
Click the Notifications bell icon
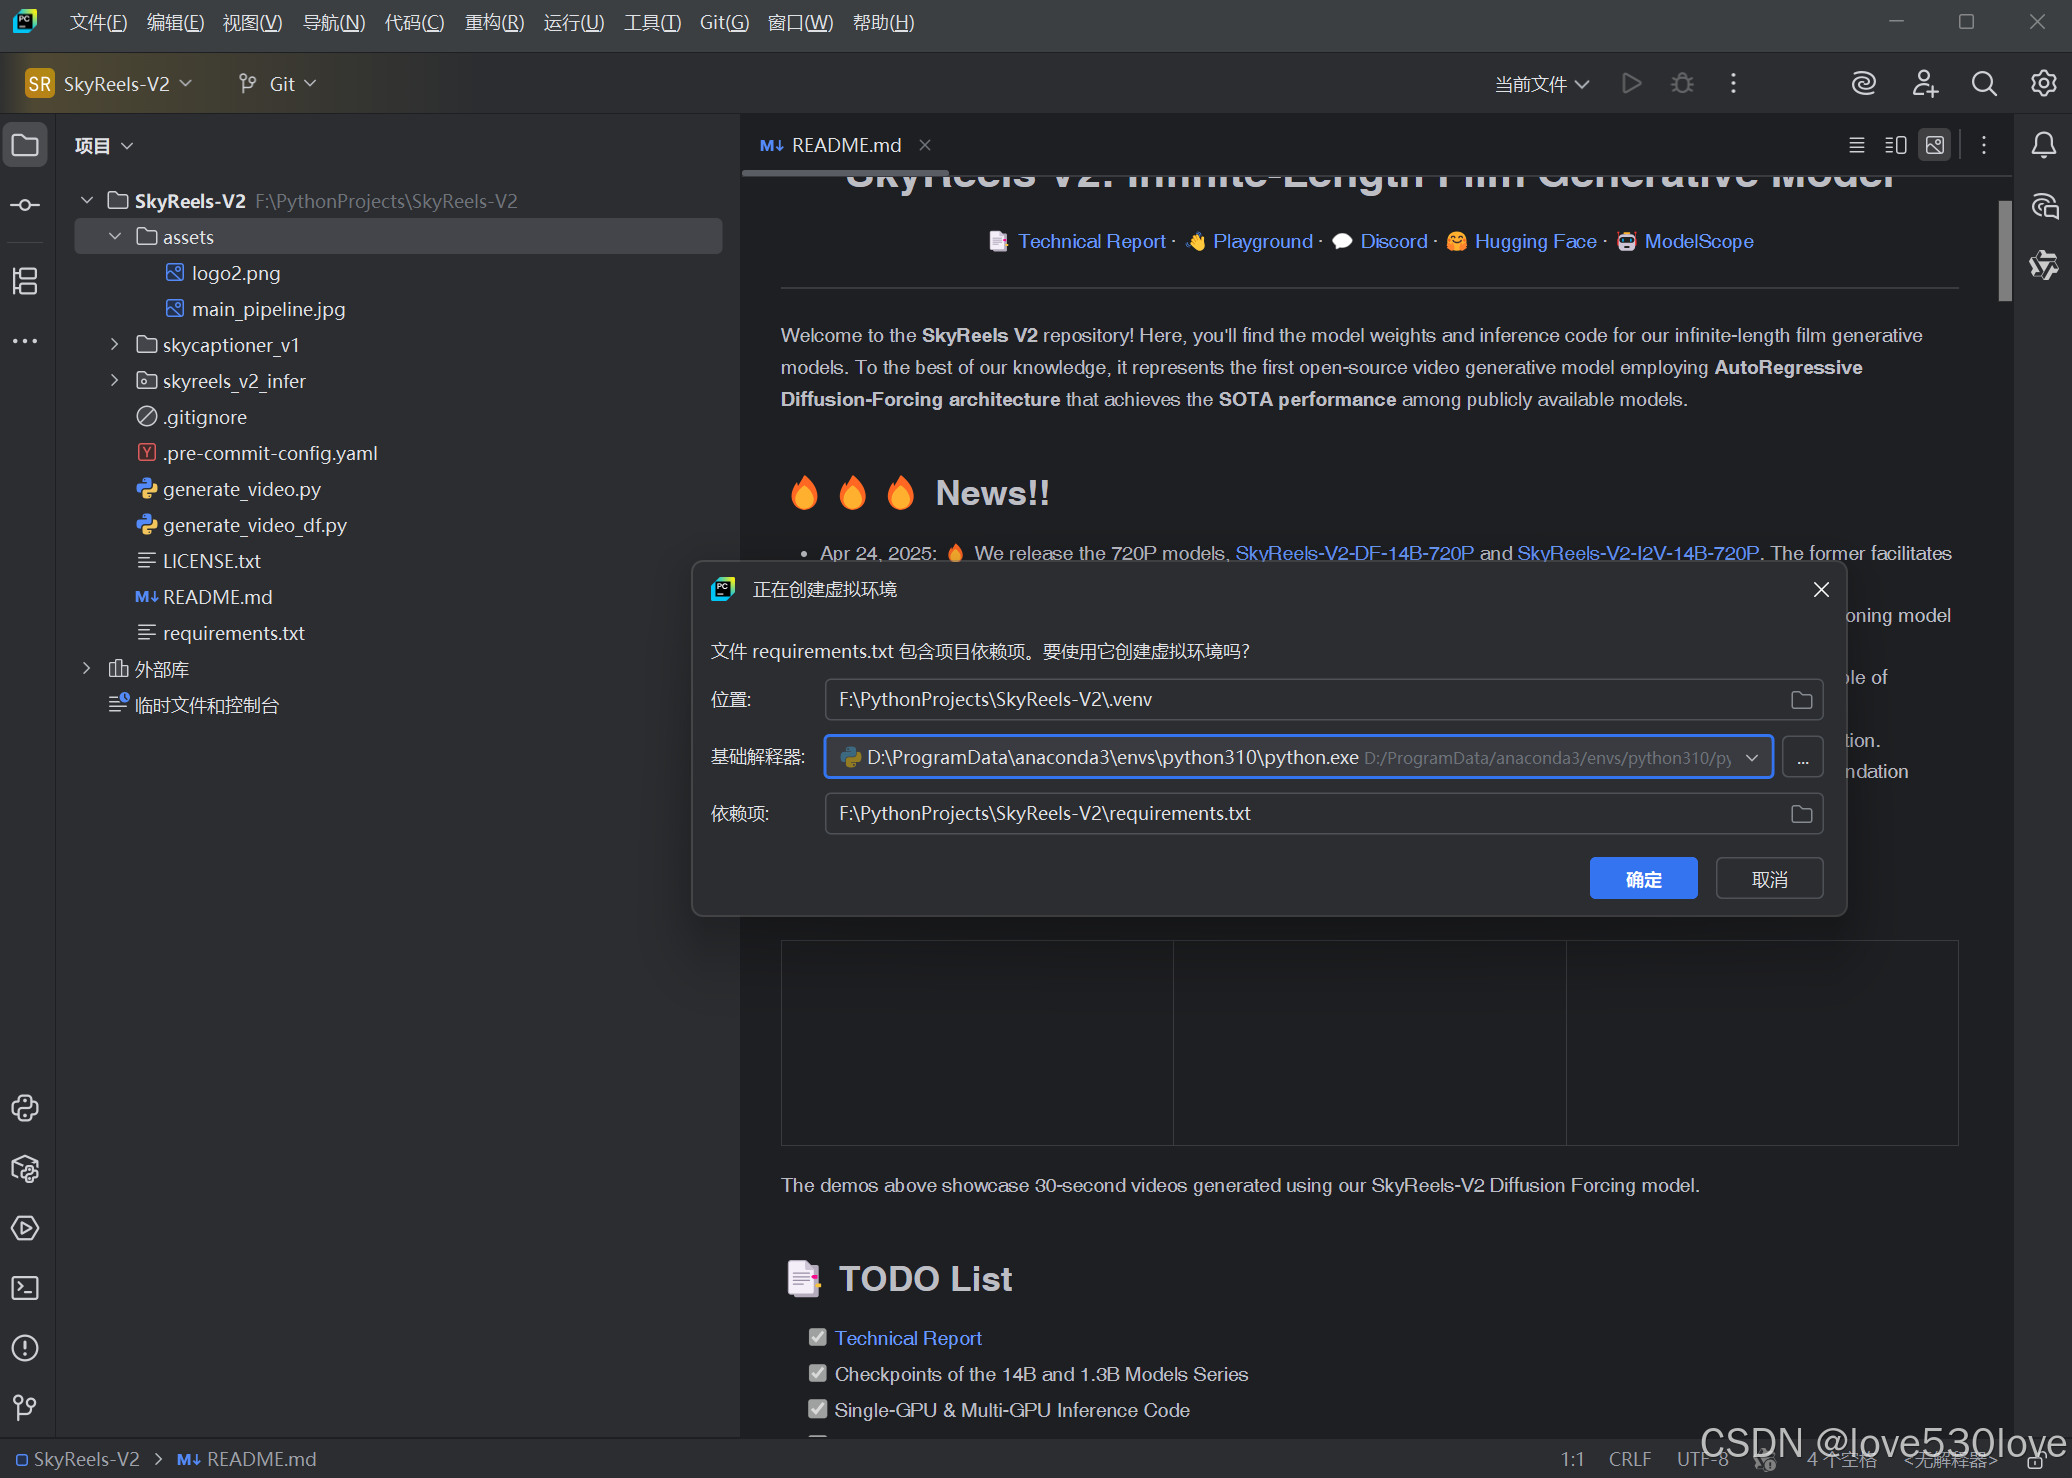[2043, 146]
